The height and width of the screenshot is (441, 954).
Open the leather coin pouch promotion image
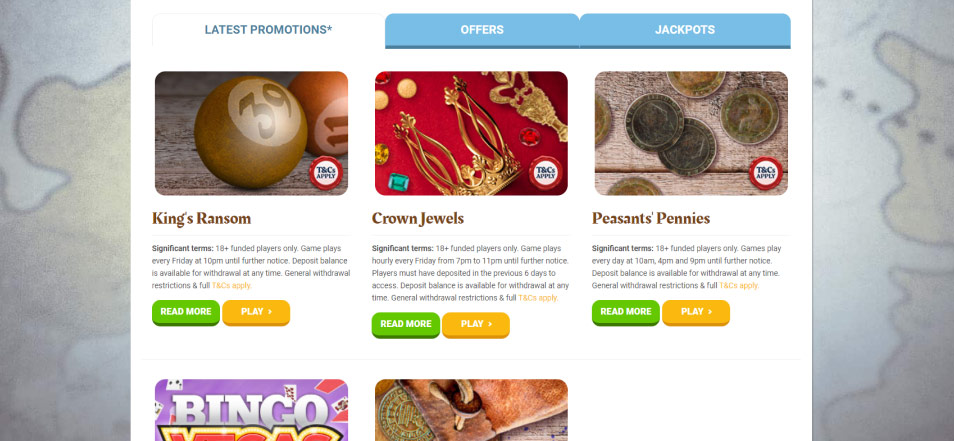click(x=471, y=410)
